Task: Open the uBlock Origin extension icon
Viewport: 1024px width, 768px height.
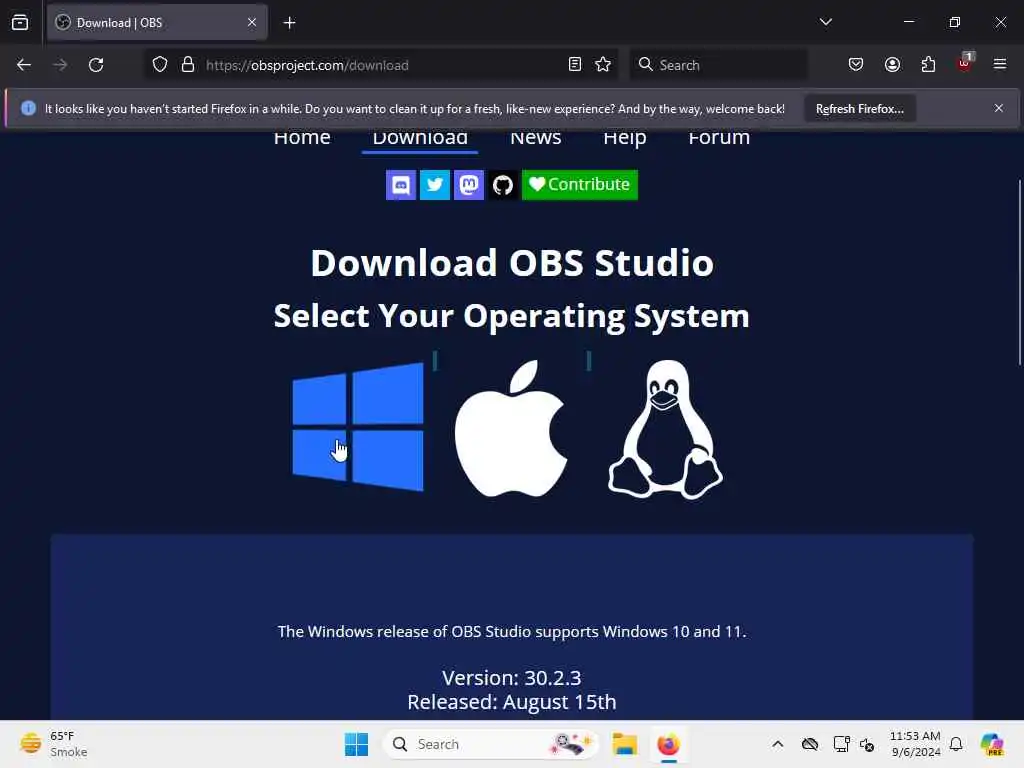Action: click(x=965, y=63)
